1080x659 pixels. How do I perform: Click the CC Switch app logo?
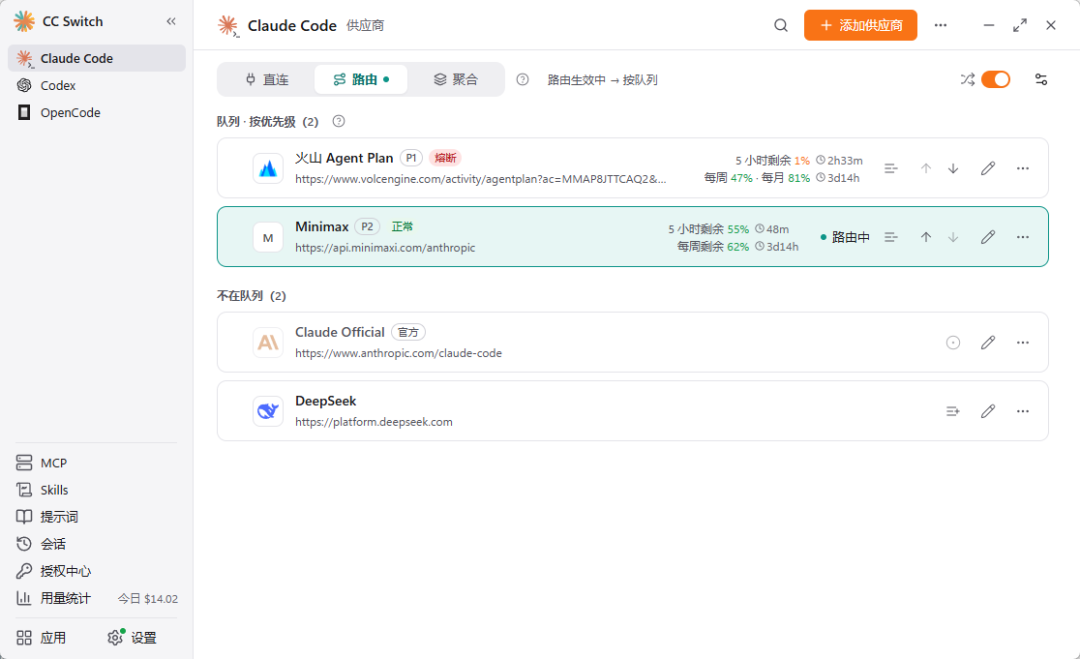click(x=24, y=21)
